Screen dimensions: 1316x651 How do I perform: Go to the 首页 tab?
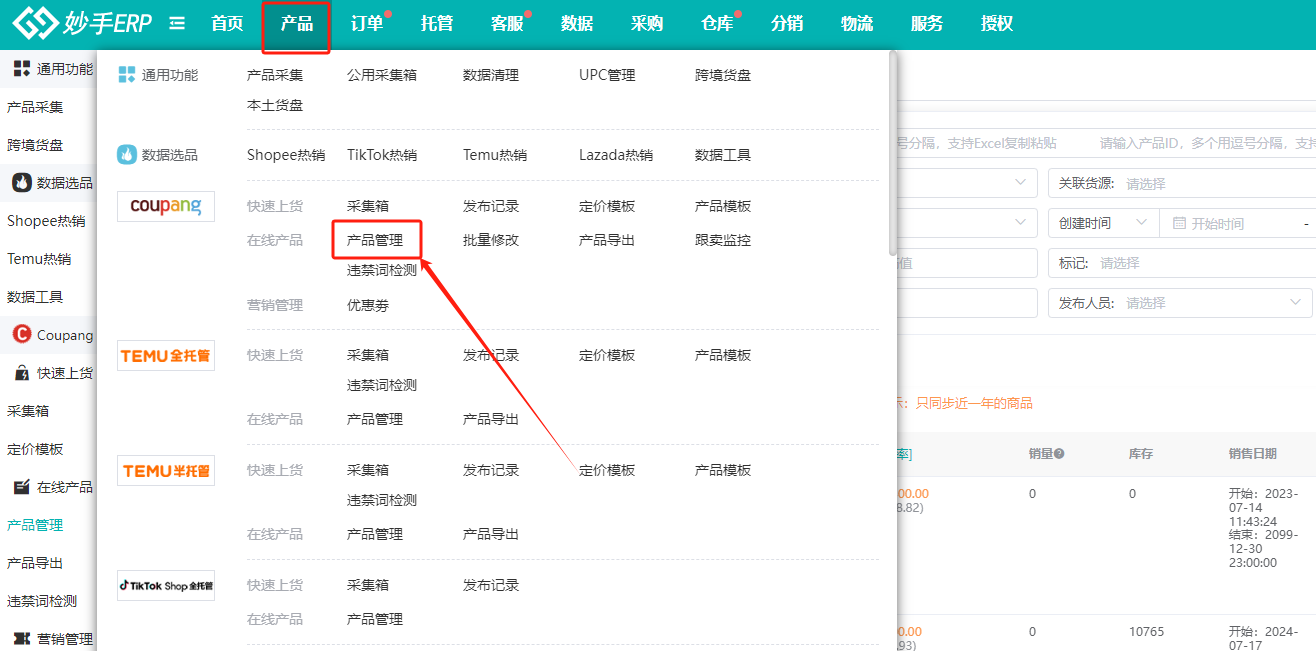click(x=227, y=24)
